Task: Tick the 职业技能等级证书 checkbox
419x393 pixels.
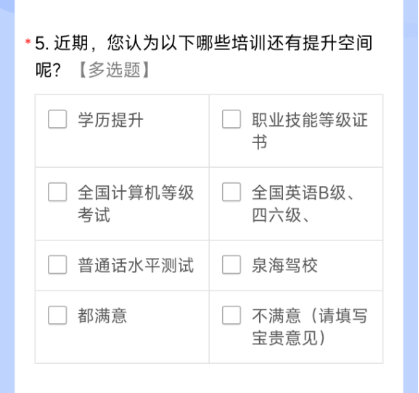Action: [231, 119]
